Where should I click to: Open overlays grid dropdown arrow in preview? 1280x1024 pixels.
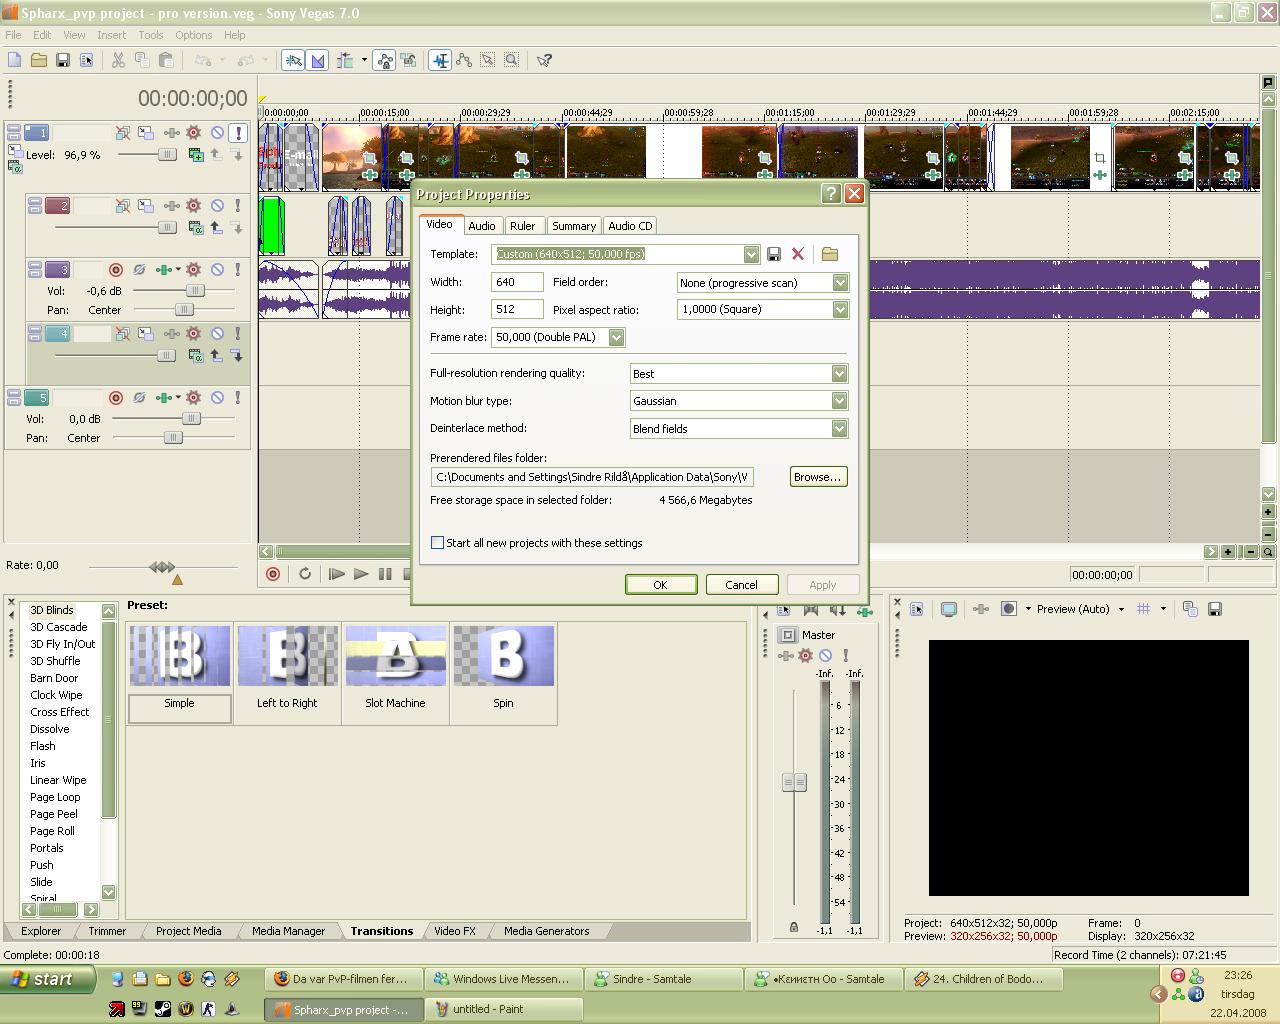(x=1163, y=608)
